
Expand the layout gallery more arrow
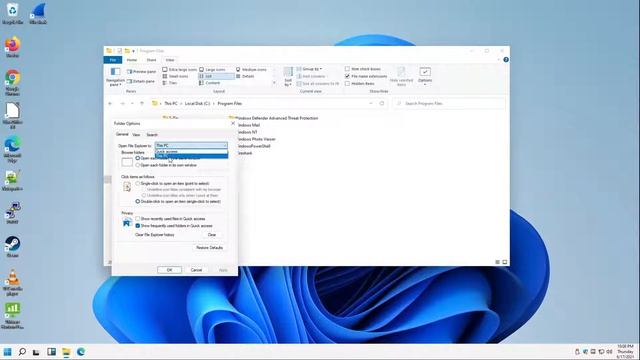tap(274, 83)
